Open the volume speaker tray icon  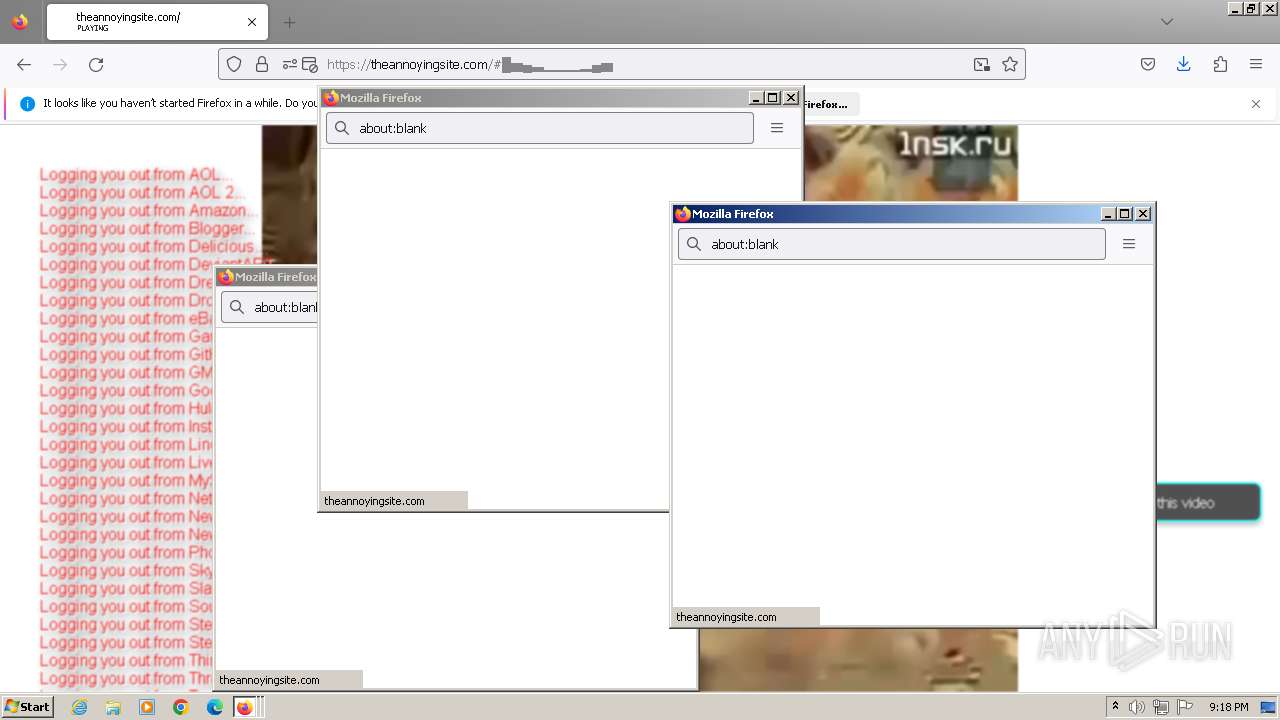(1137, 707)
